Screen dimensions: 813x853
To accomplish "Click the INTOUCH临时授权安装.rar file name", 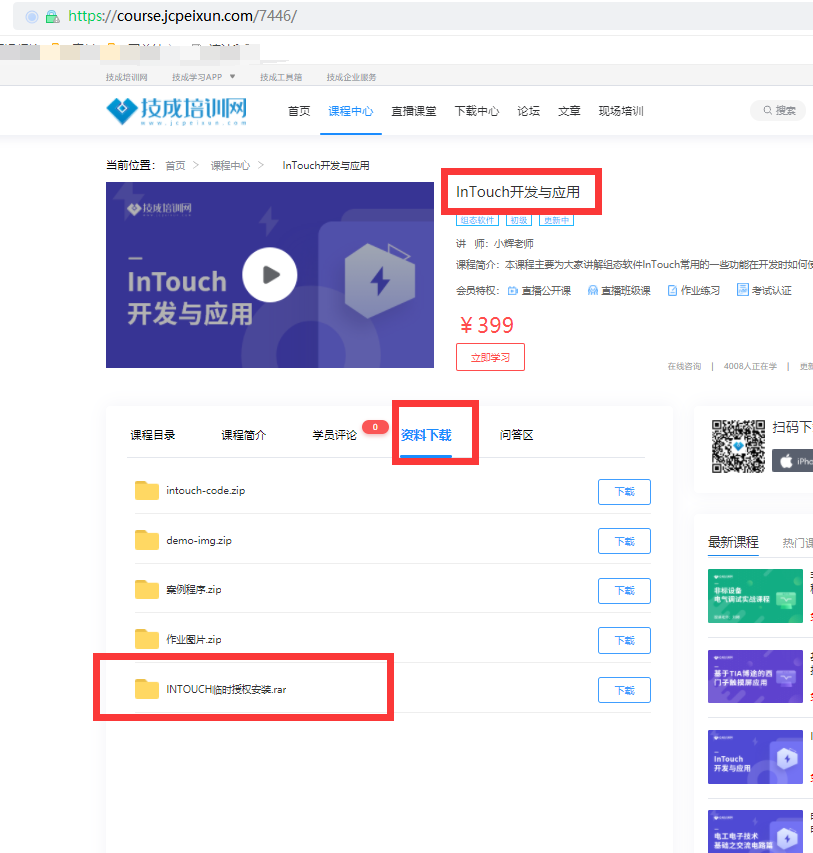I will pos(226,689).
